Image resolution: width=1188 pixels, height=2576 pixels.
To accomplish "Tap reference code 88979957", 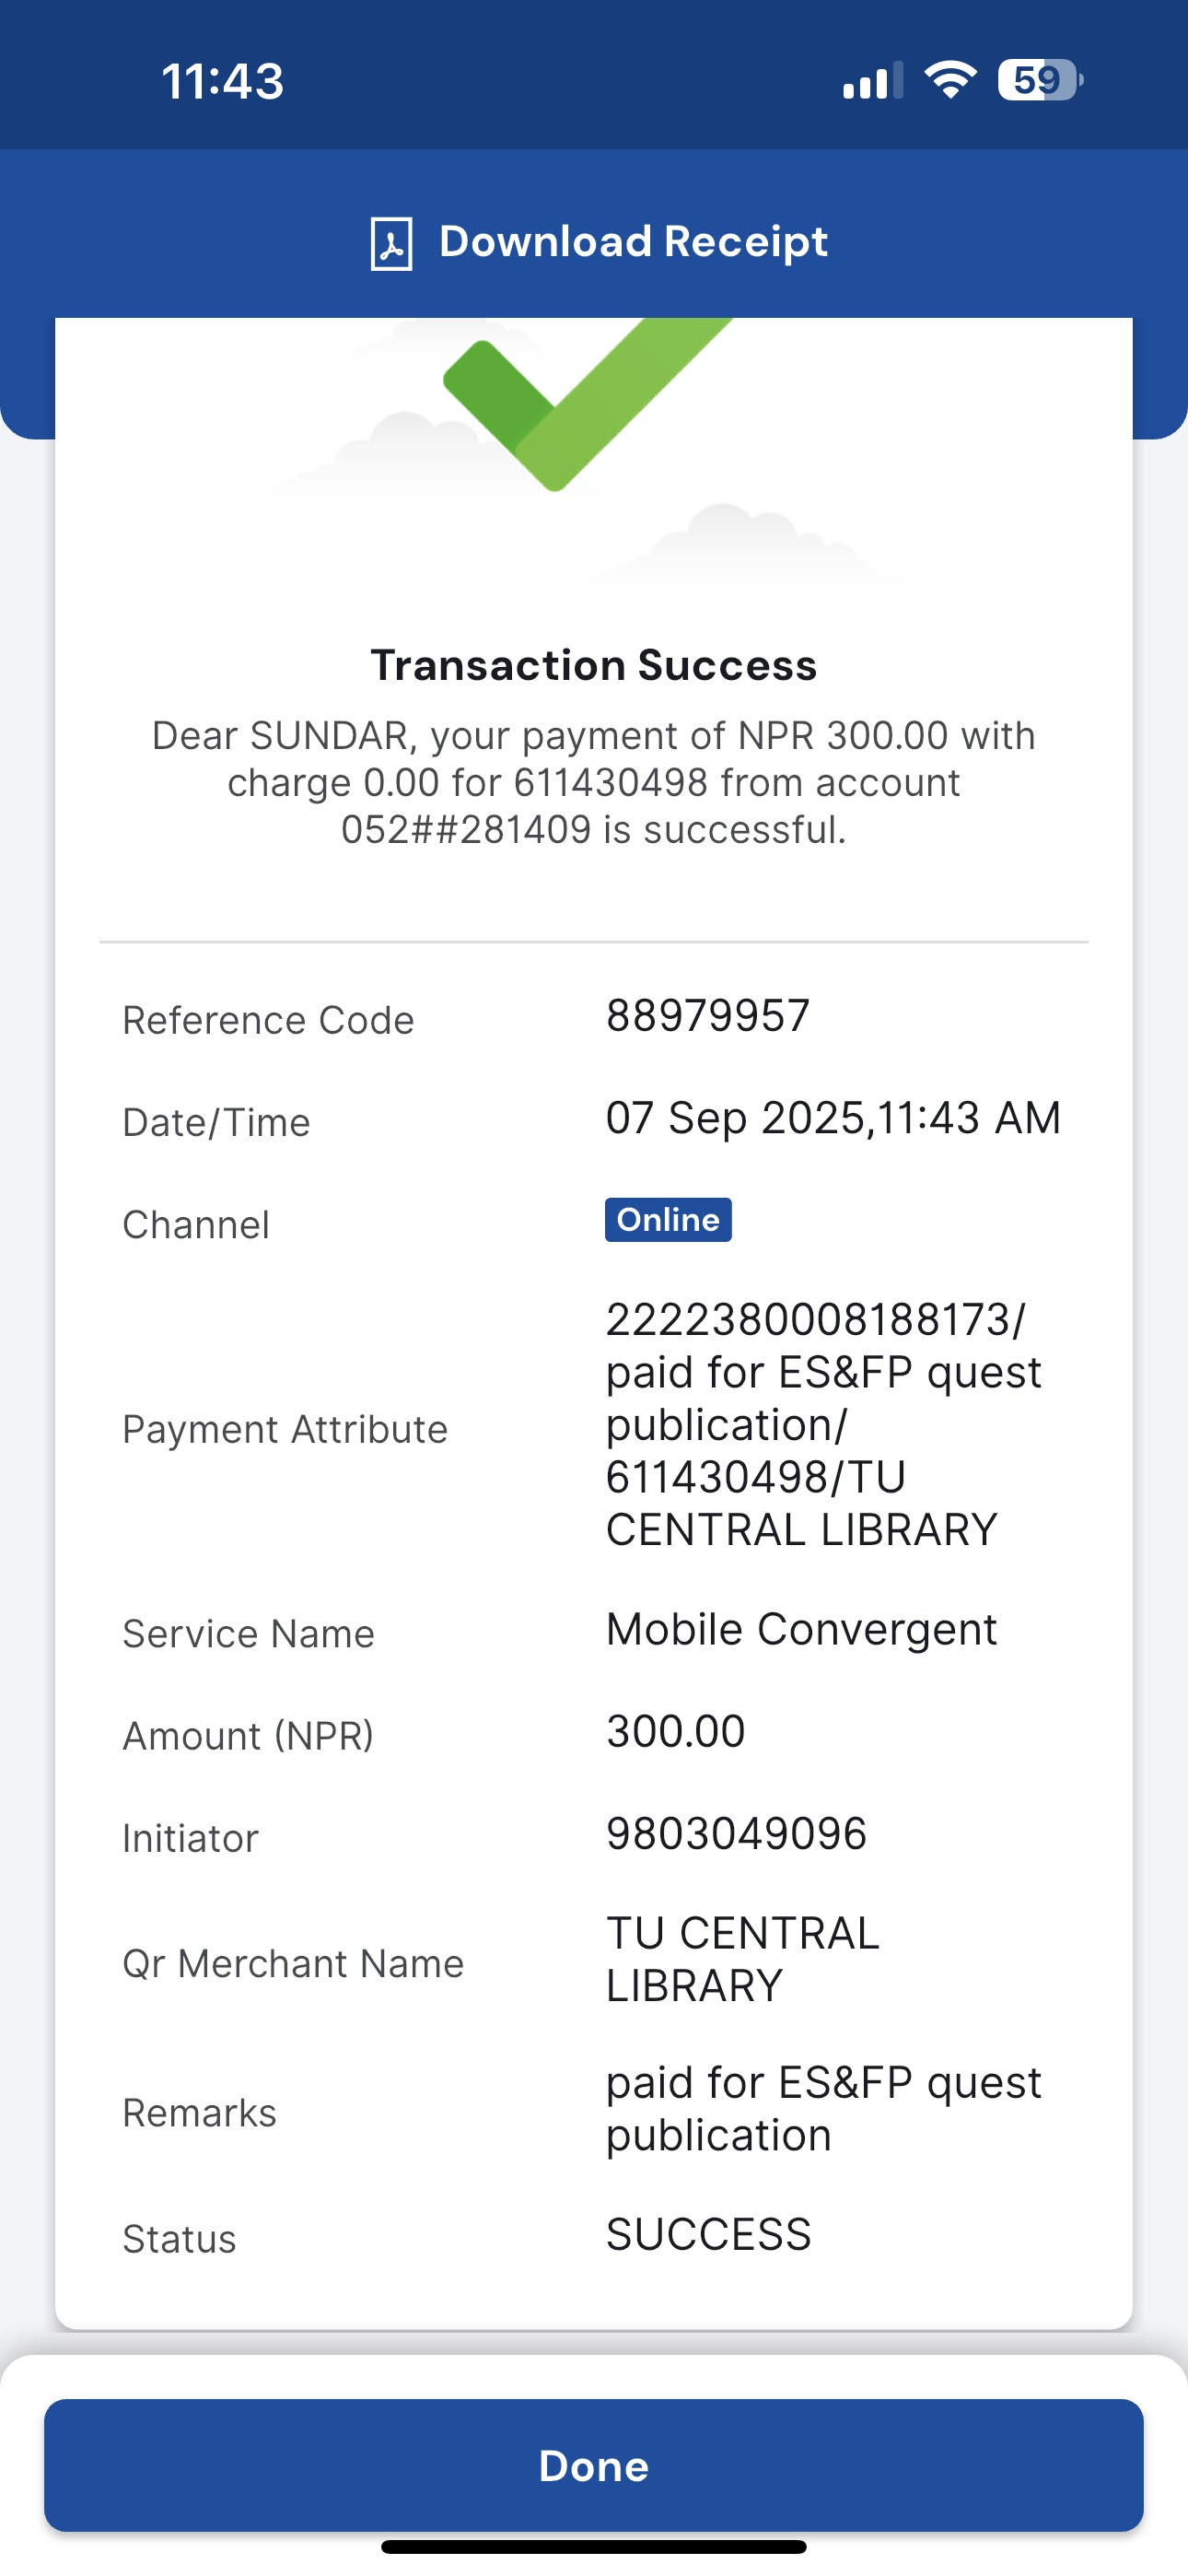I will click(x=707, y=1016).
